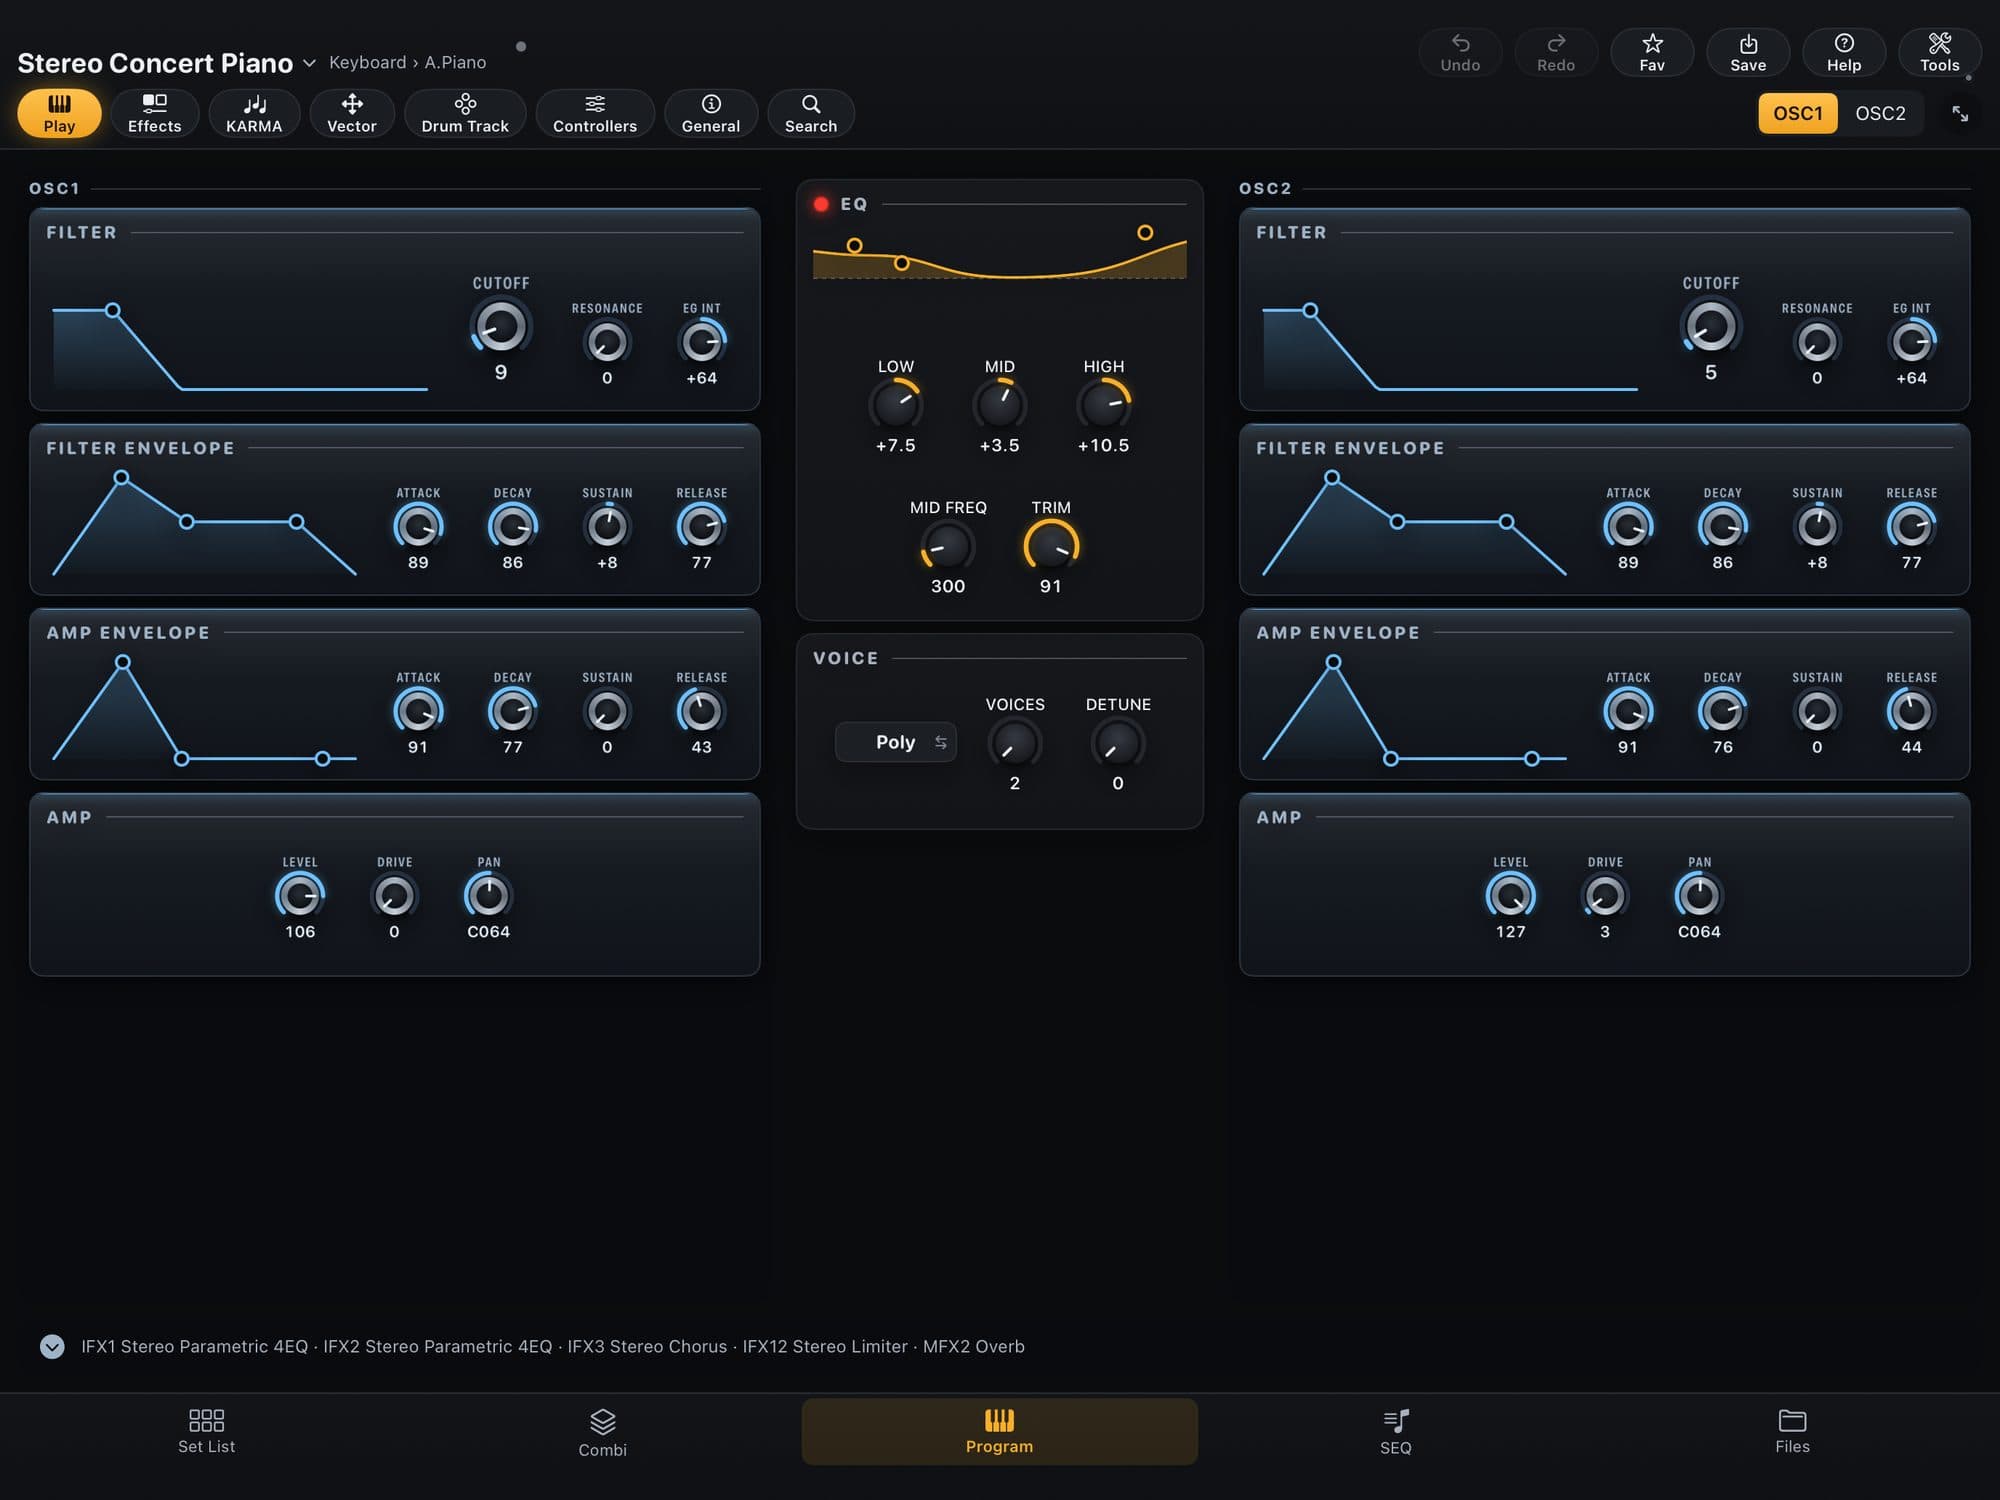
Task: Save the current program
Action: tap(1748, 53)
